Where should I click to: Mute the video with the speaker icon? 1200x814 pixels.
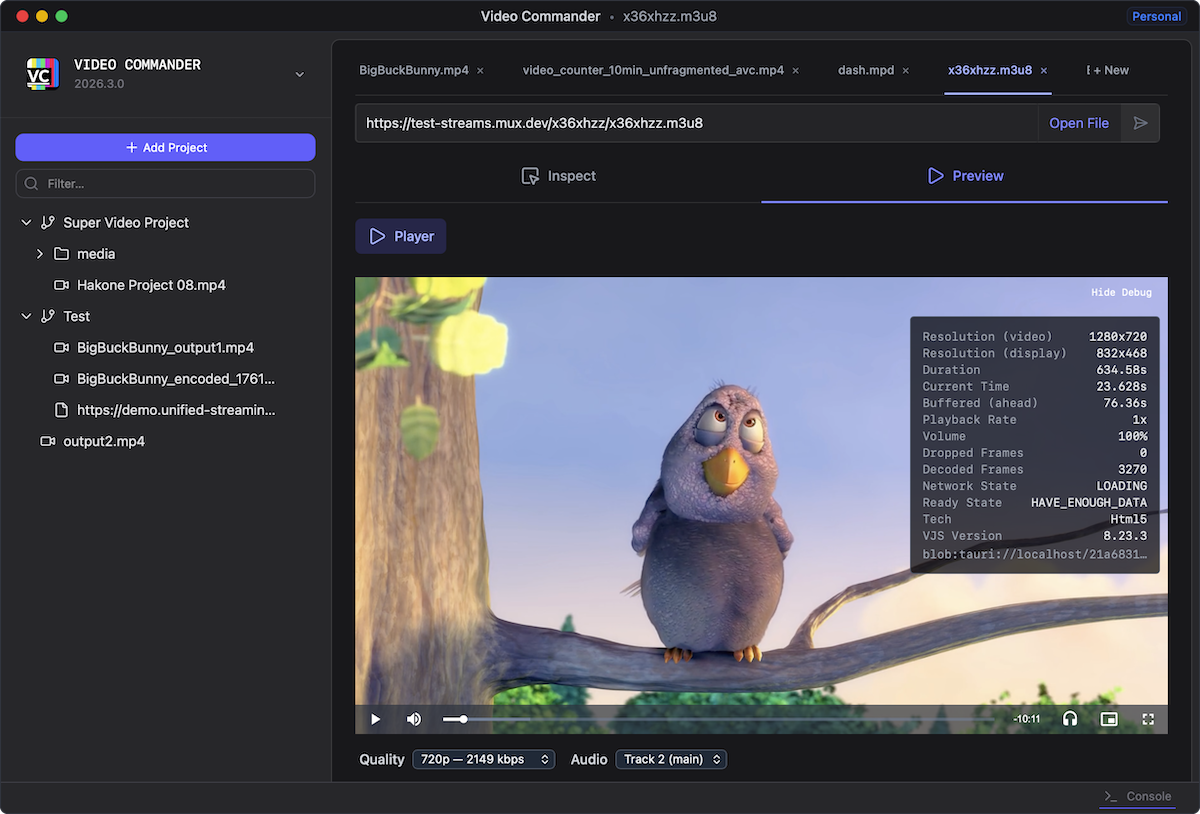[414, 719]
